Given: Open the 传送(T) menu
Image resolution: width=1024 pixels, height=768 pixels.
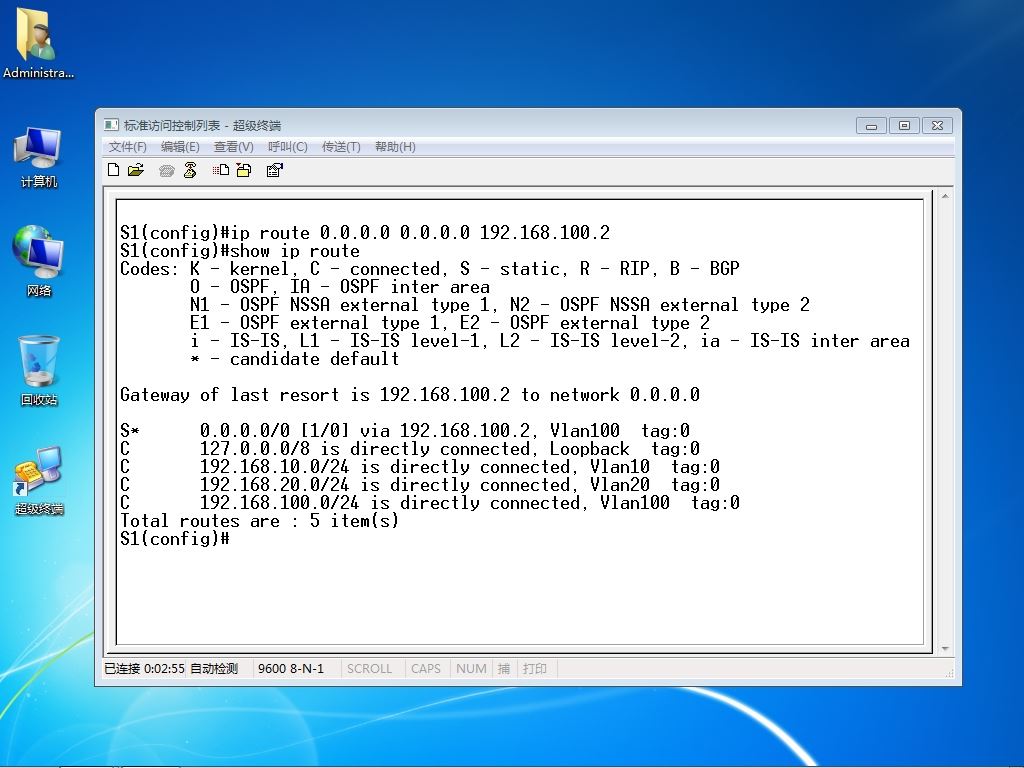Looking at the screenshot, I should point(341,147).
